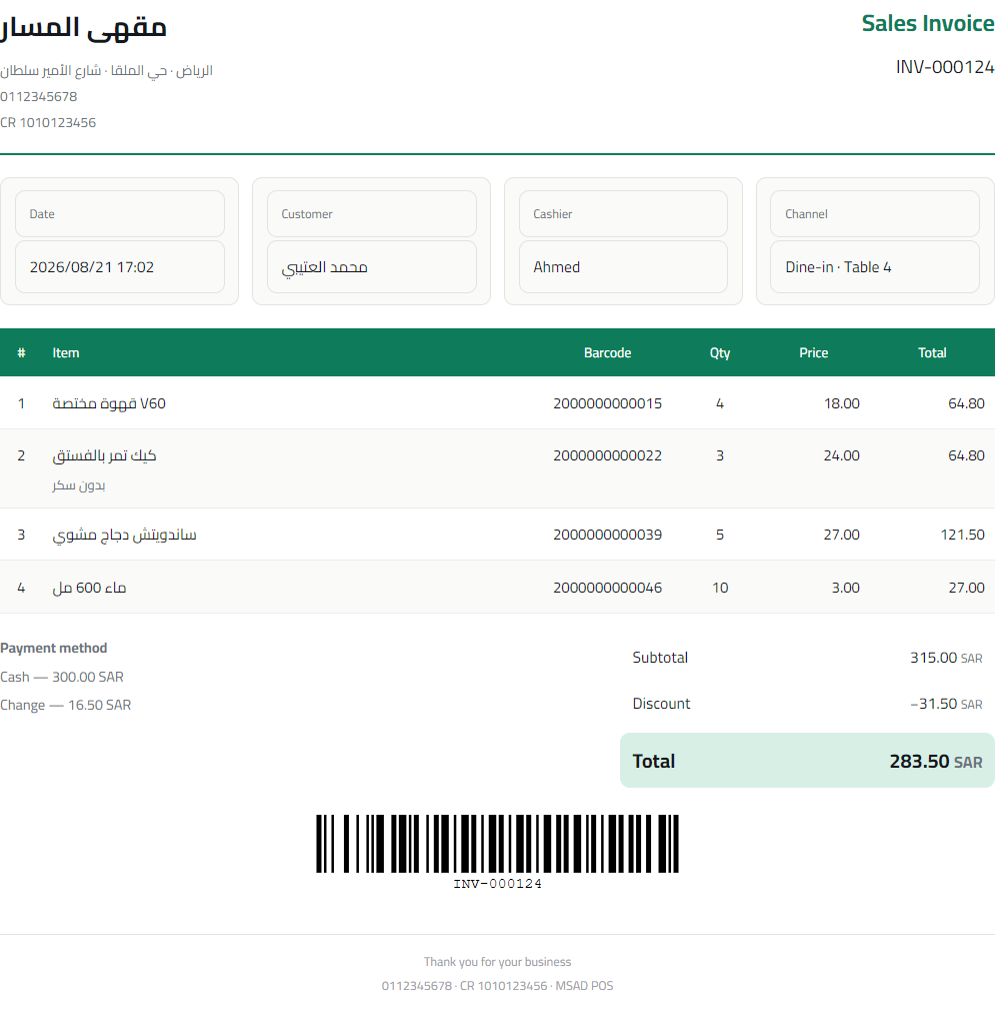Click the Subtotal label
The height and width of the screenshot is (1022, 995).
point(660,658)
